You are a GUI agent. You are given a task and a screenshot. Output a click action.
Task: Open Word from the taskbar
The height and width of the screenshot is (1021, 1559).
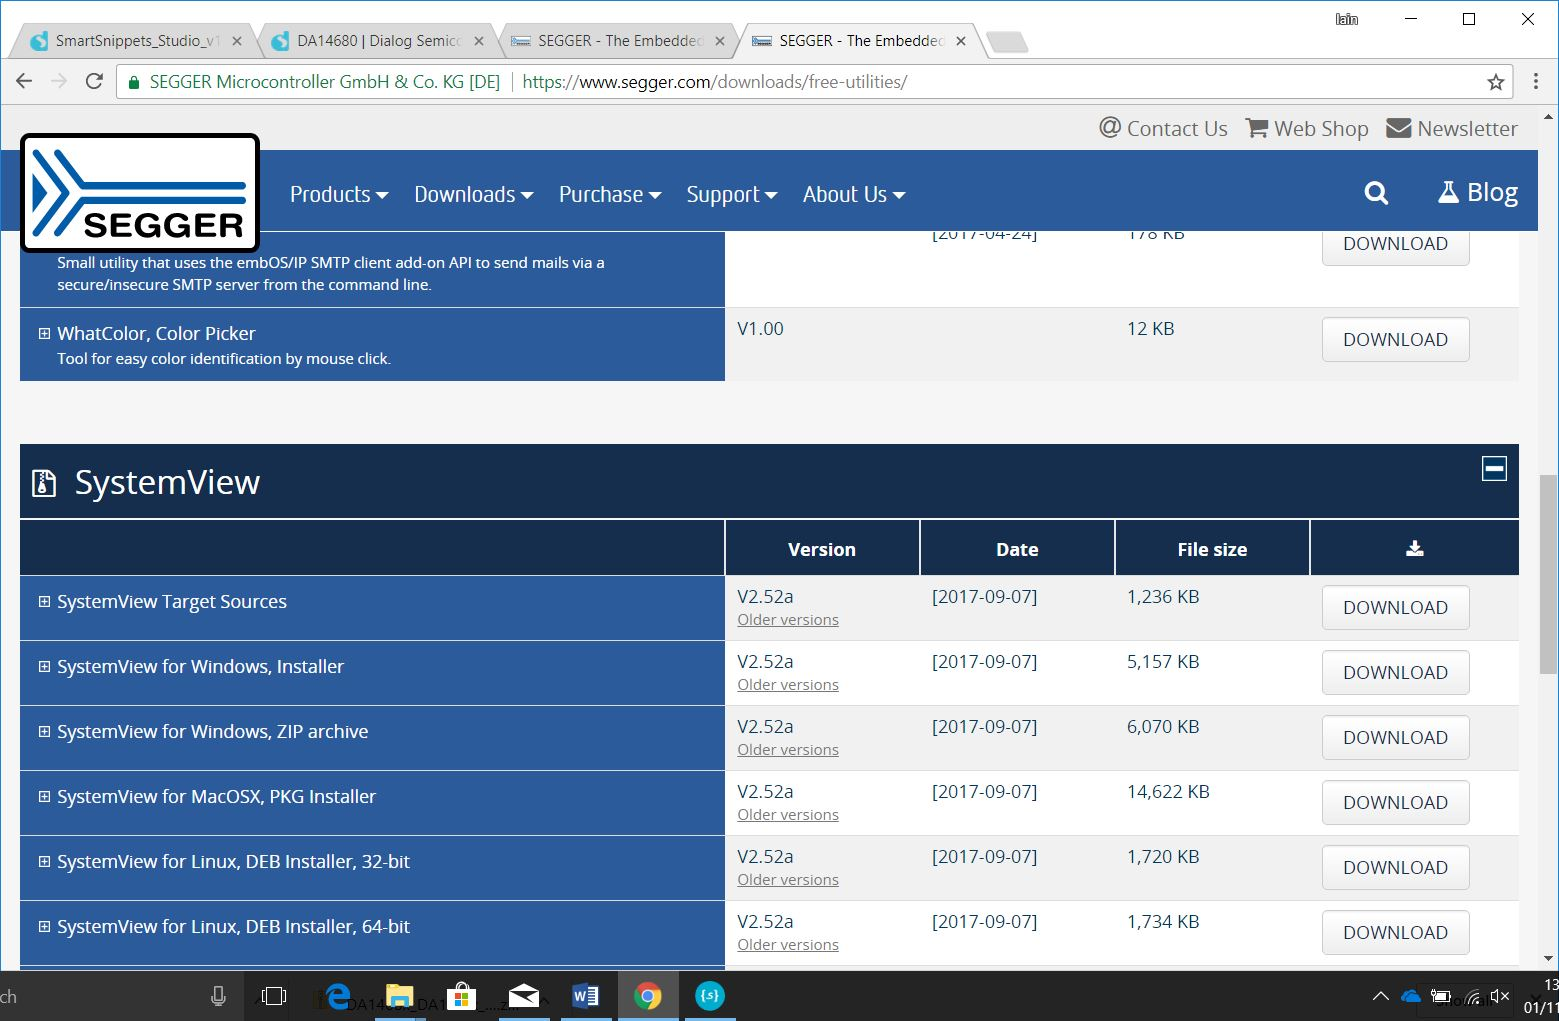tap(586, 996)
